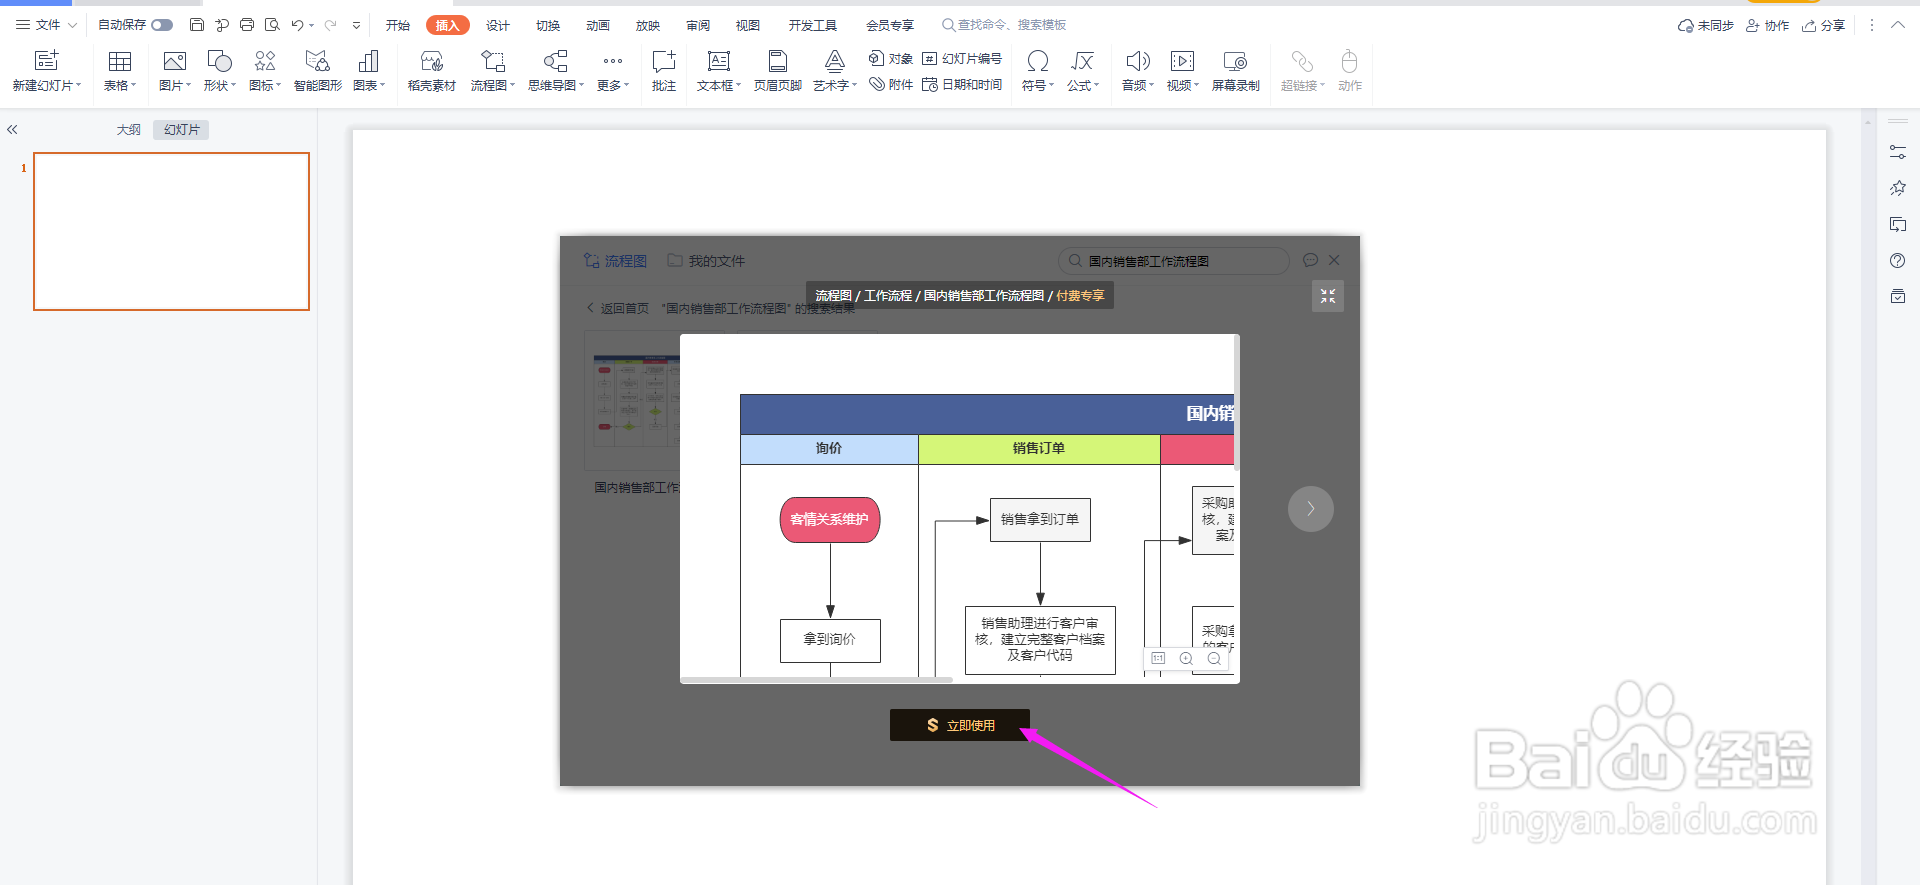
Task: Click the fit-to-size icon in preview
Action: 1158,659
